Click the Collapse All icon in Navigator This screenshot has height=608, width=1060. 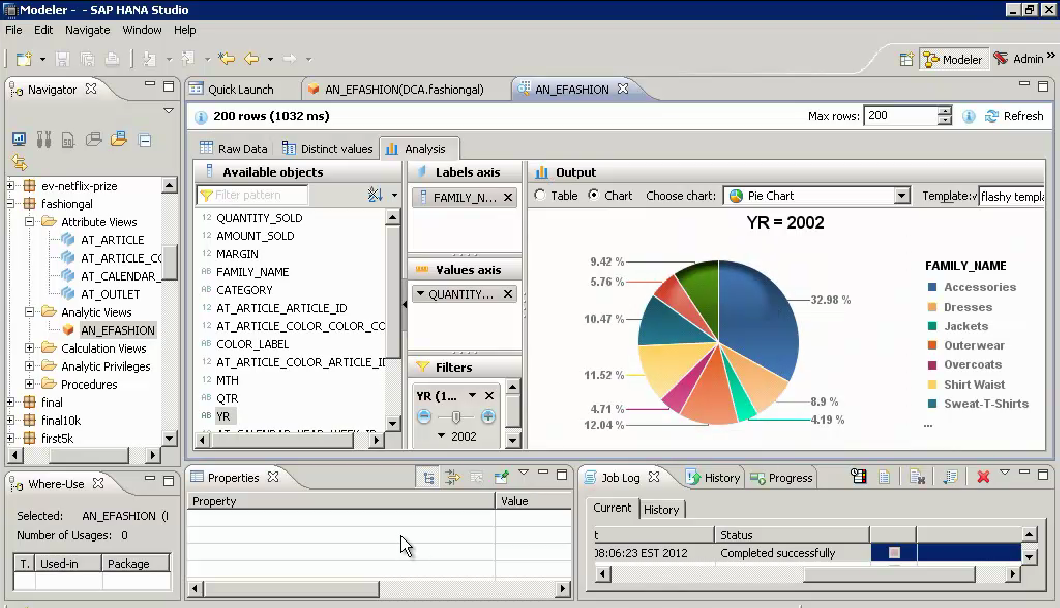[145, 139]
